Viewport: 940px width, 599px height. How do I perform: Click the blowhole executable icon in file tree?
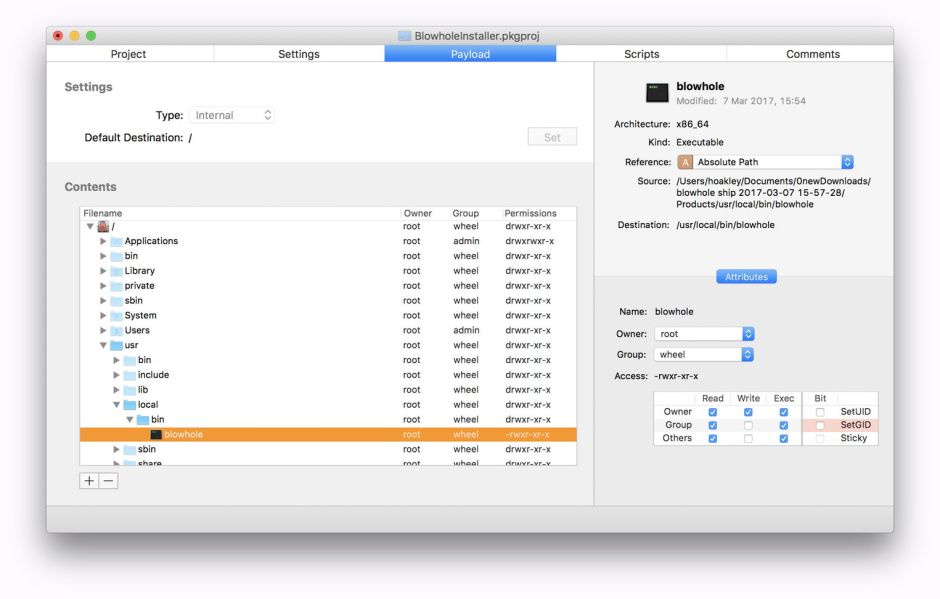(156, 435)
